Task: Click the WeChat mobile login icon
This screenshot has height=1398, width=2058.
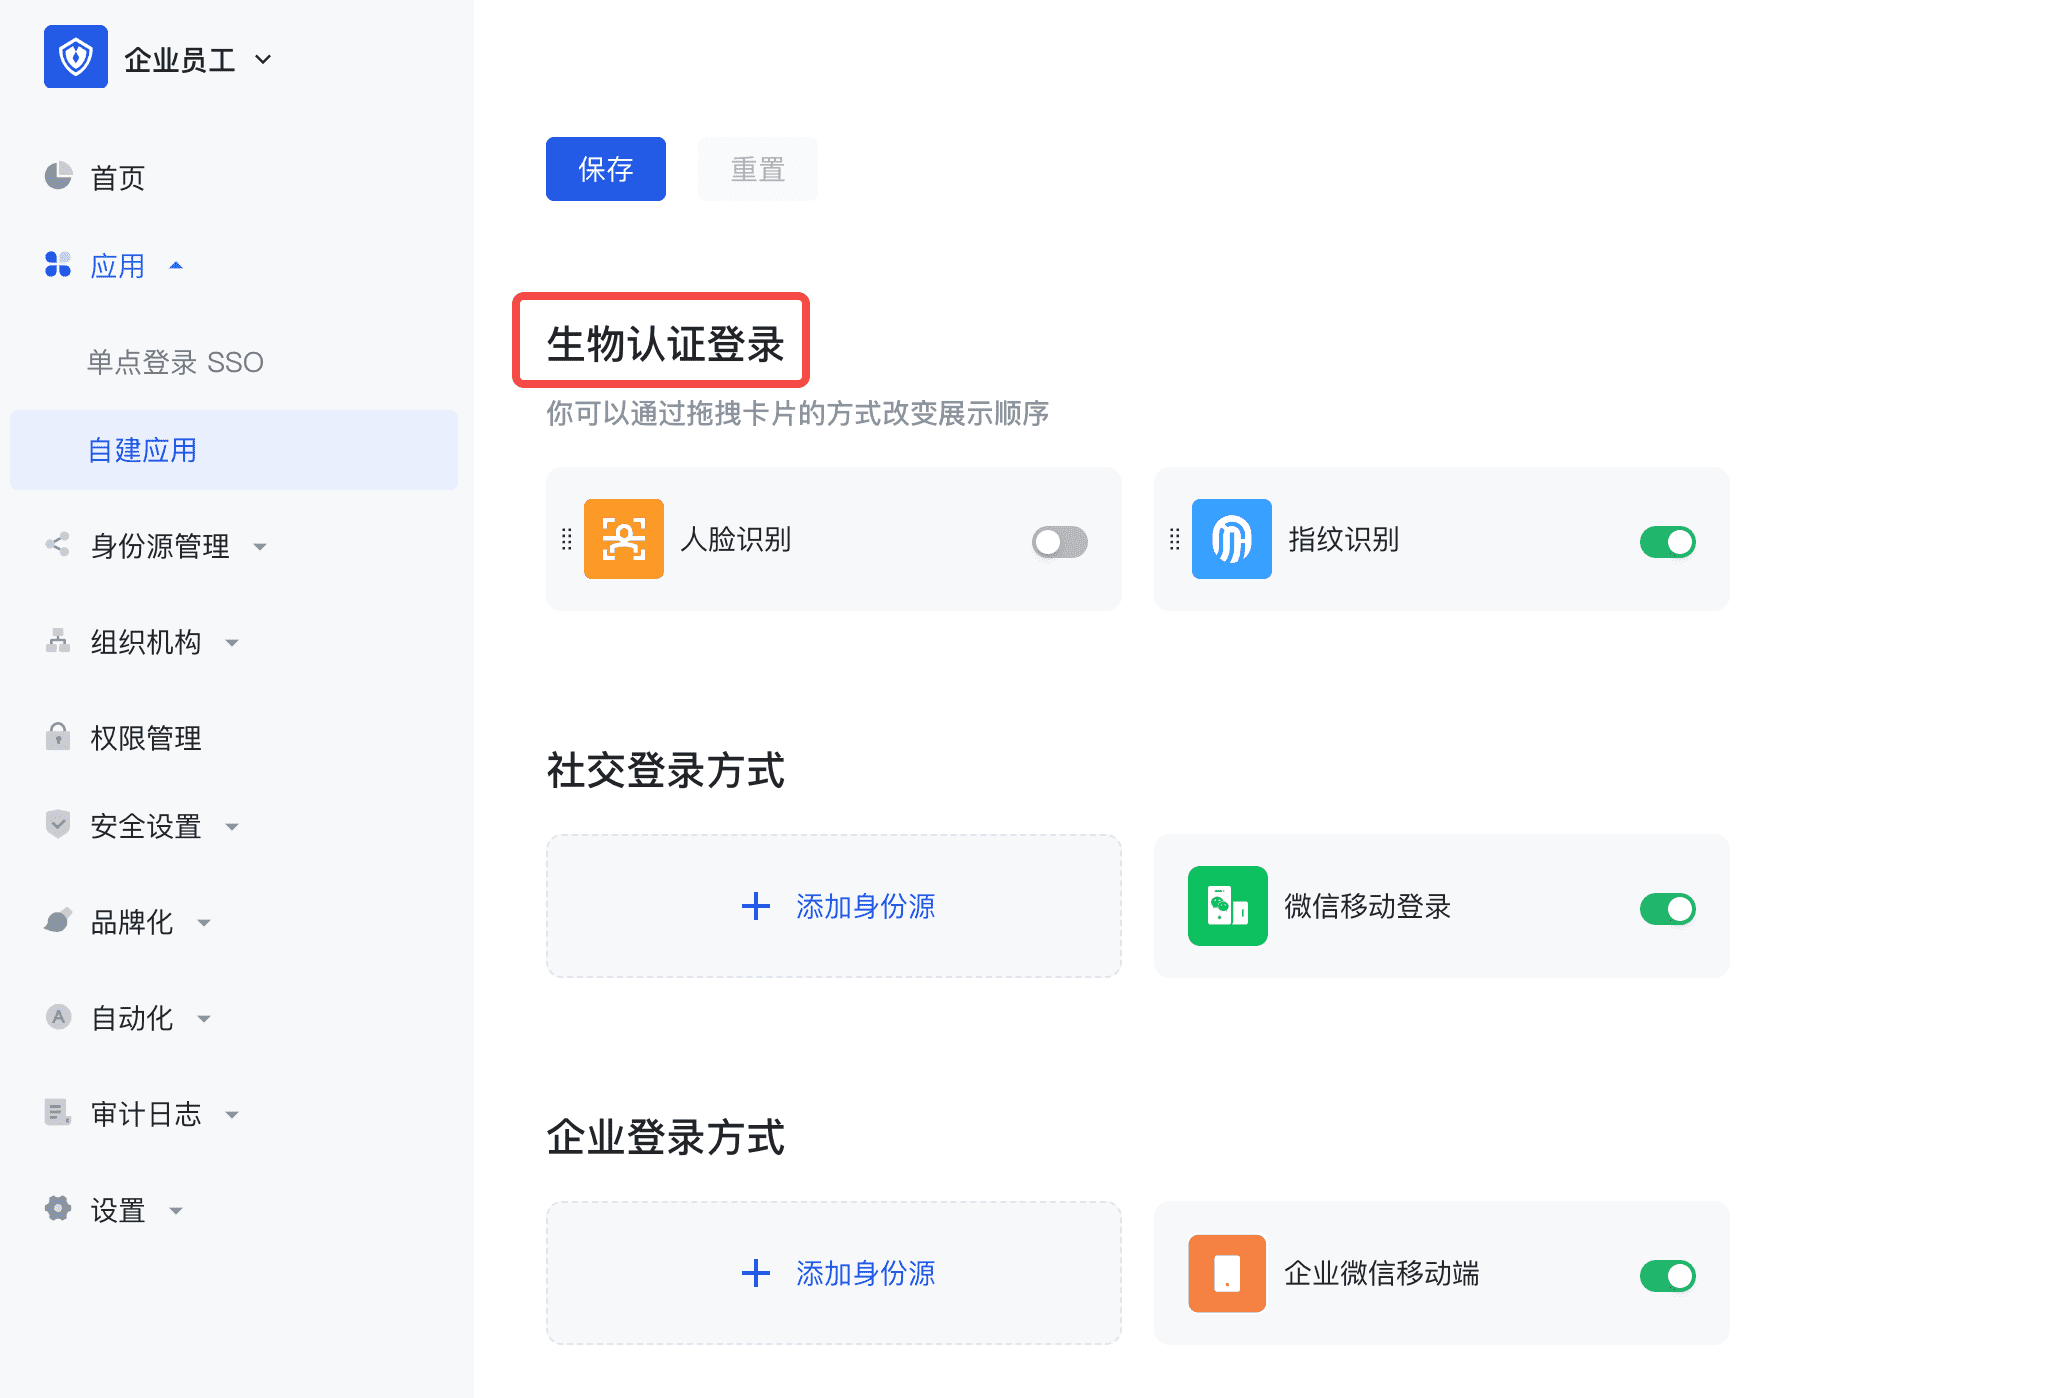Action: click(x=1227, y=906)
